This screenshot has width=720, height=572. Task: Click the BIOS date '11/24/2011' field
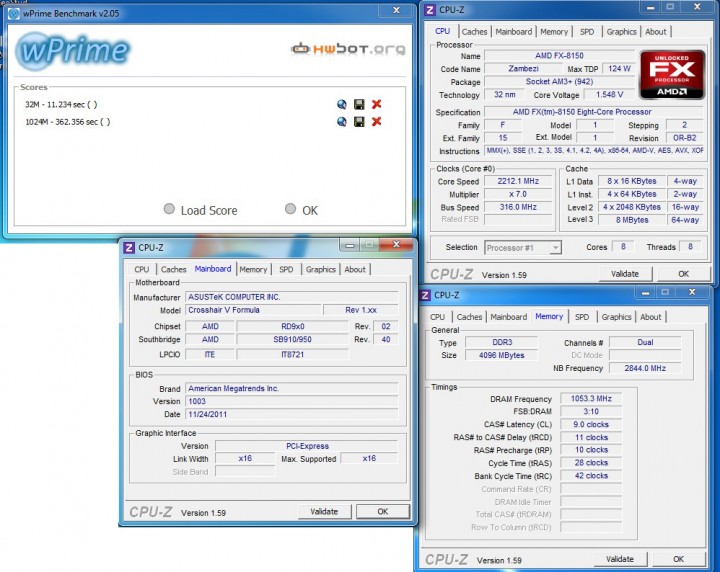click(292, 414)
